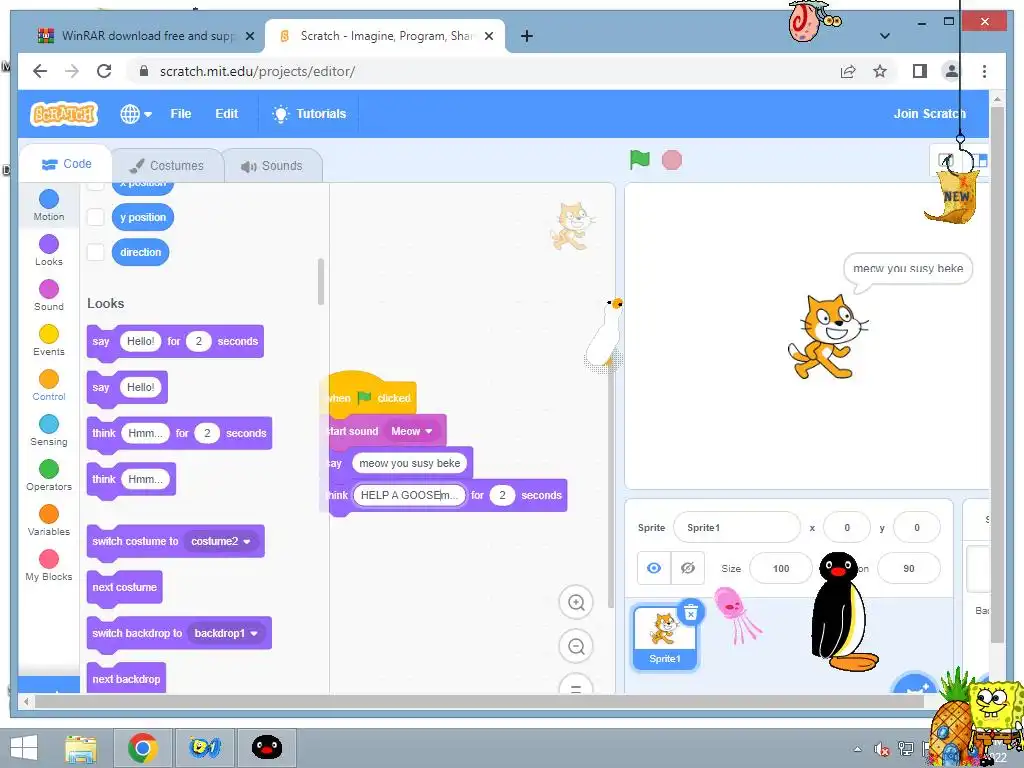Click the sprite direction field showing 90
Screen dimensions: 1024x768
[x=908, y=568]
